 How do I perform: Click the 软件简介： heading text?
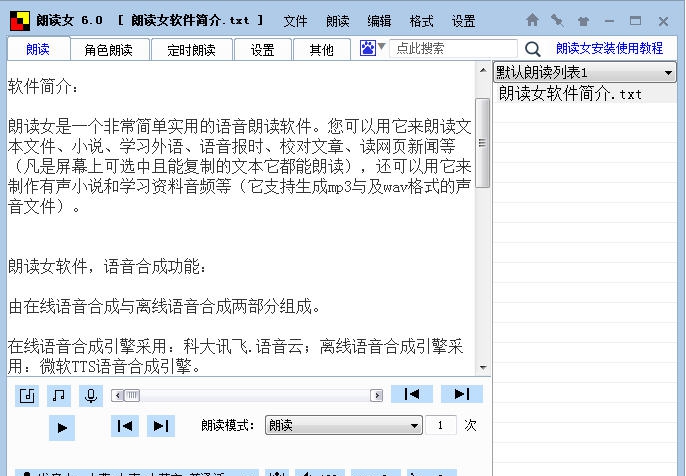pyautogui.click(x=44, y=87)
